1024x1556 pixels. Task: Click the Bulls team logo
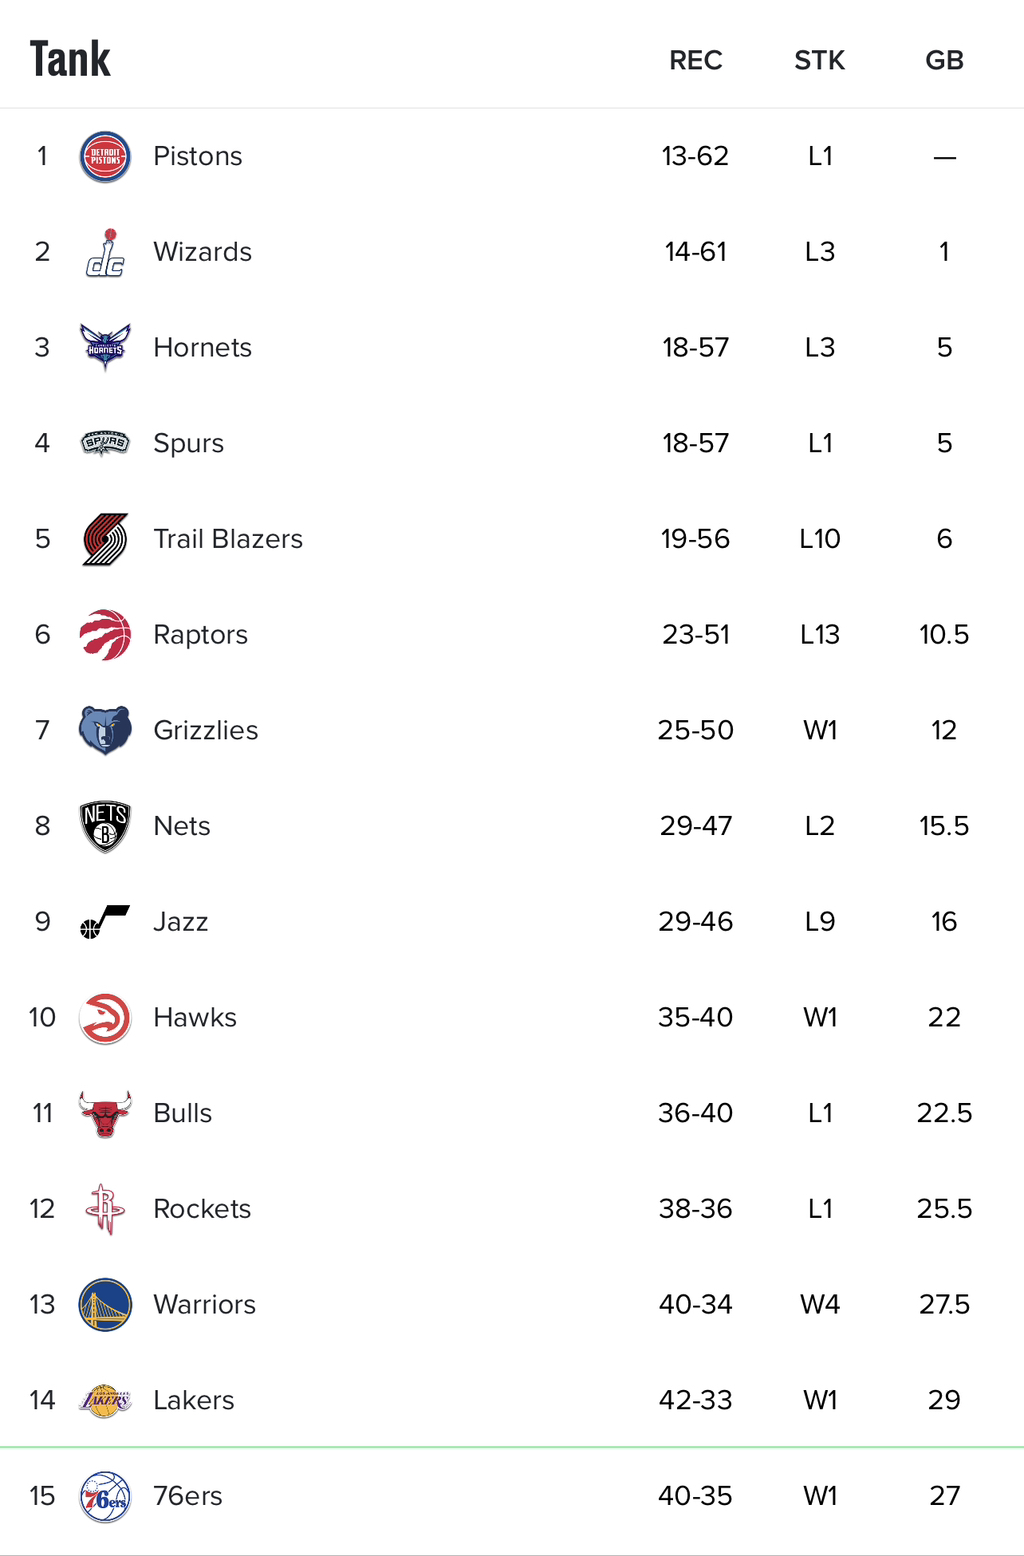click(105, 1114)
